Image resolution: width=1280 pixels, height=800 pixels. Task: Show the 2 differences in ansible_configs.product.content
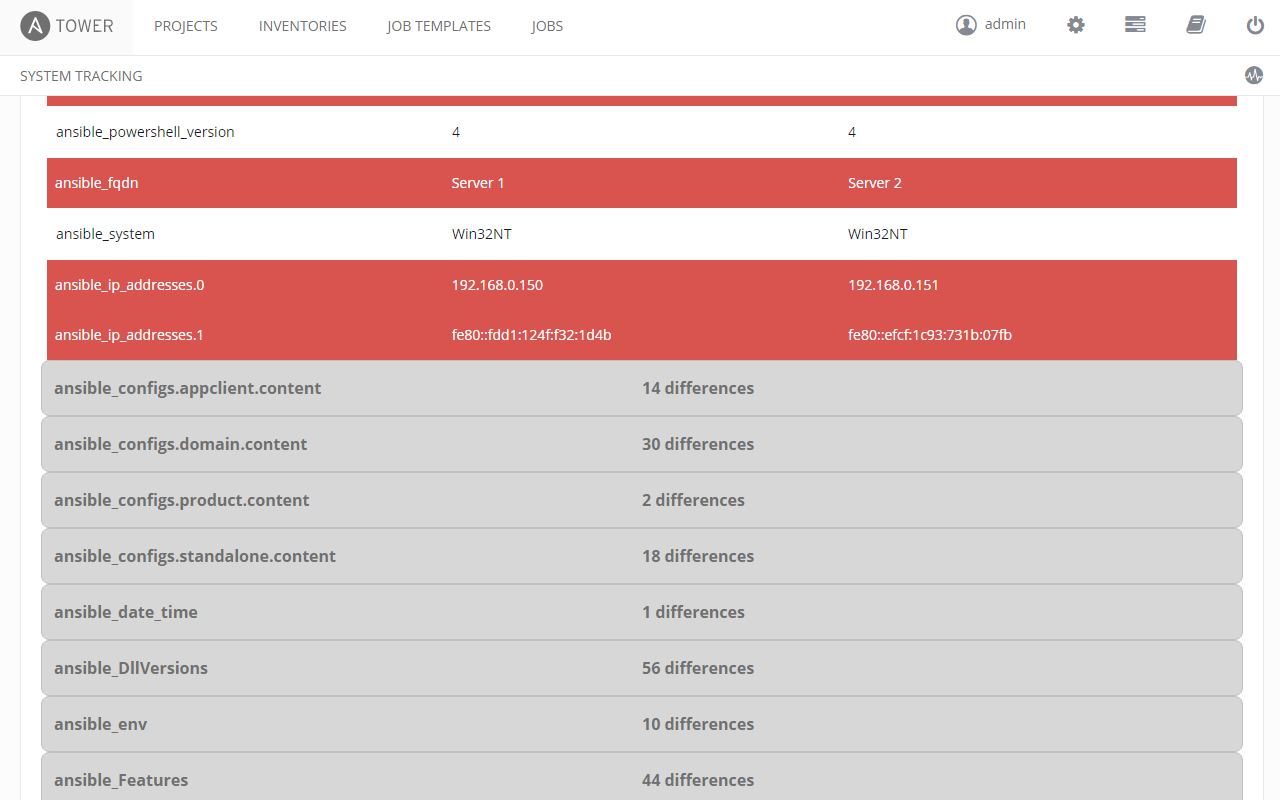point(640,500)
